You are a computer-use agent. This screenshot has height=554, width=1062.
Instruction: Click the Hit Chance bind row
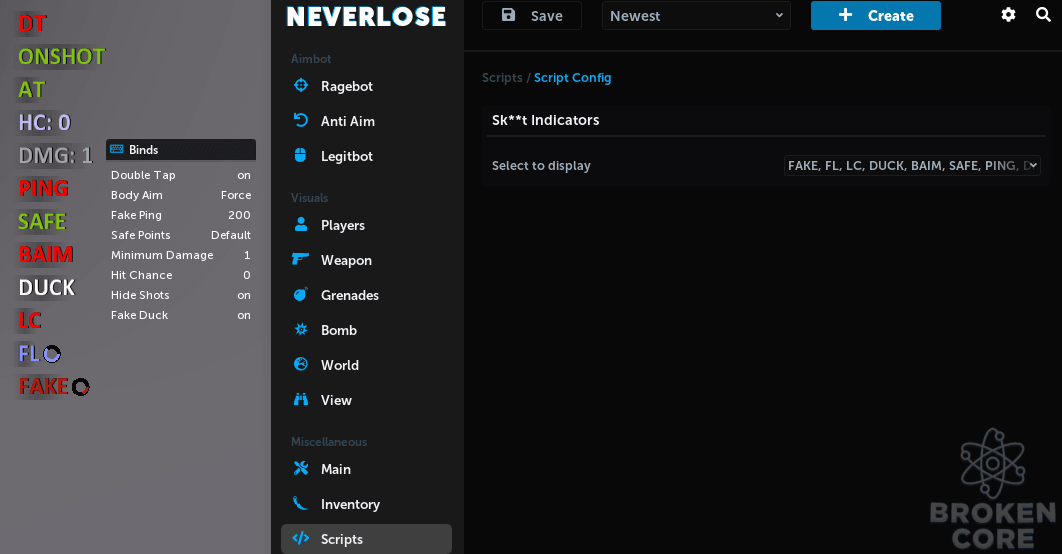point(181,275)
